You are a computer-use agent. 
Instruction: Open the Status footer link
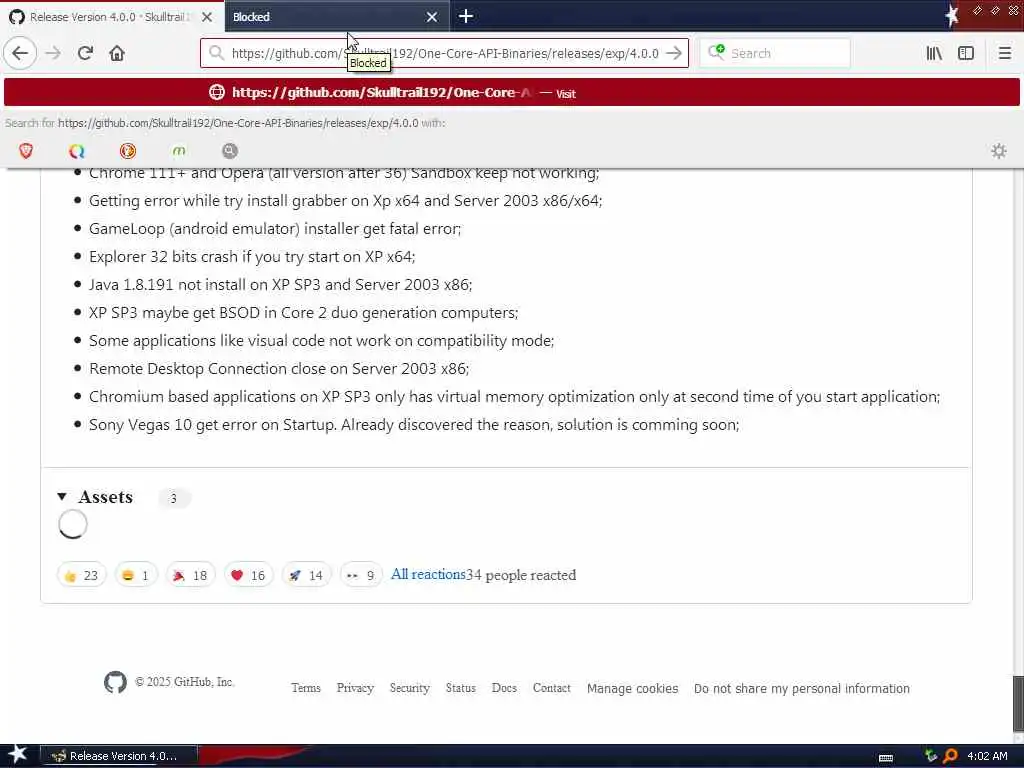point(460,688)
